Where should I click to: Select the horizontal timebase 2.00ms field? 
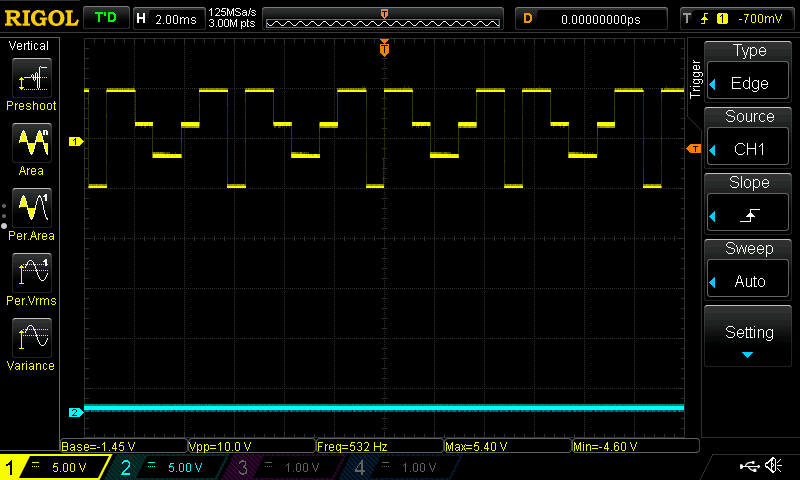point(169,19)
